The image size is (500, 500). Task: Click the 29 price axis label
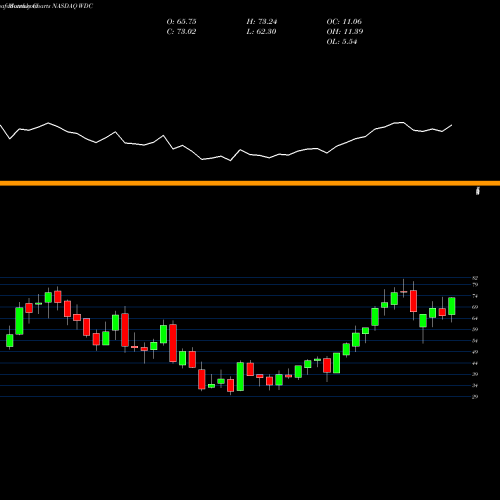[x=475, y=397]
